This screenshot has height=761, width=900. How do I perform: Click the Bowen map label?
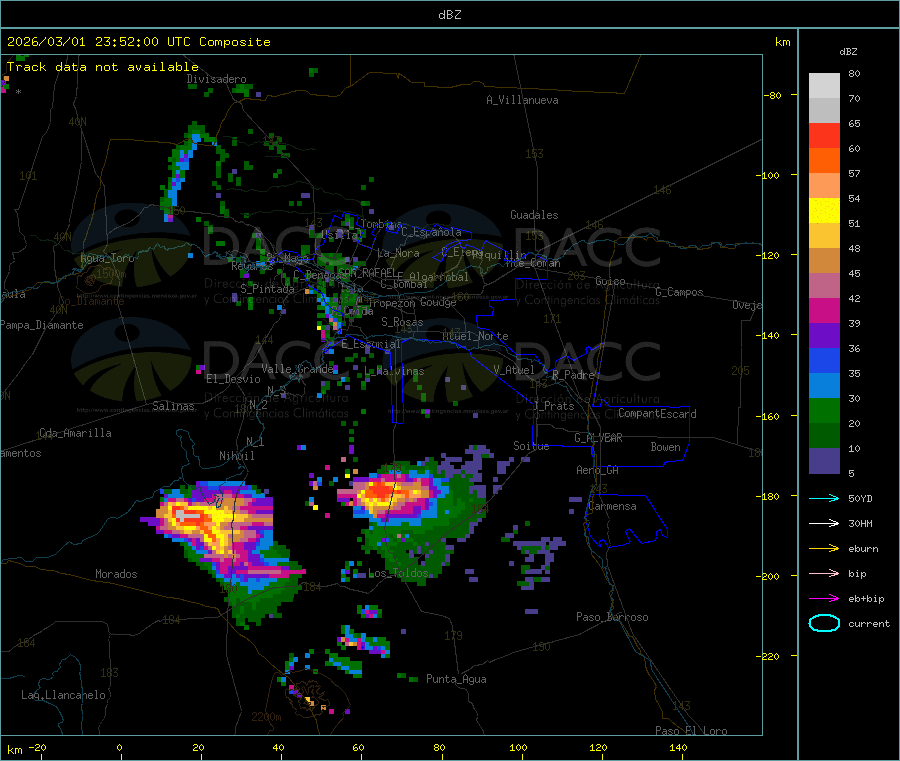665,446
